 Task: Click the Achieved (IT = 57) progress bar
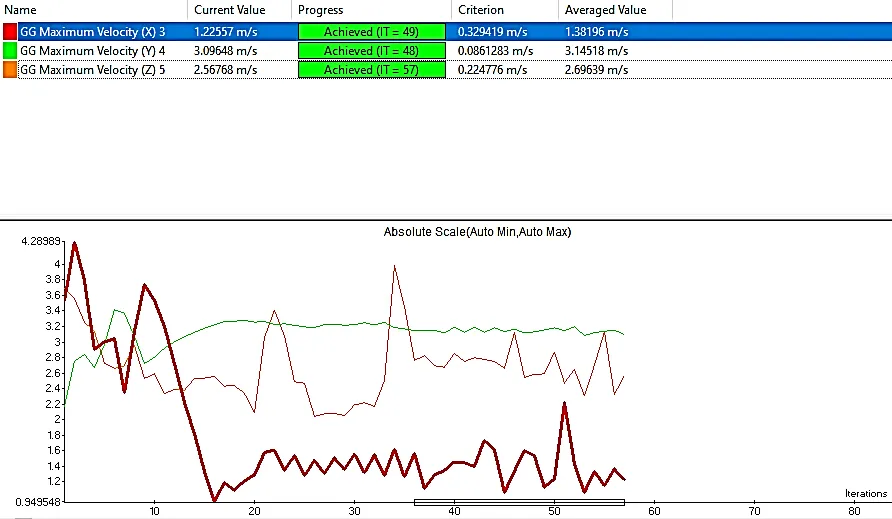[x=371, y=70]
